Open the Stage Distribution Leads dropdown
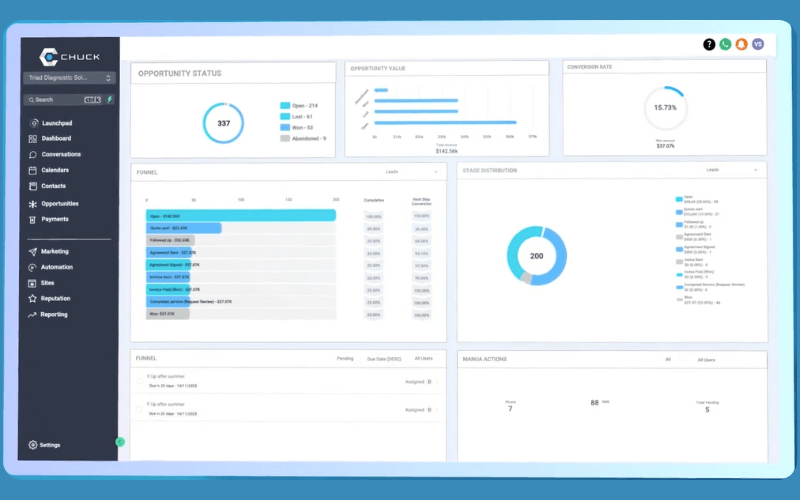Screen dimensions: 800x500 [x=731, y=170]
